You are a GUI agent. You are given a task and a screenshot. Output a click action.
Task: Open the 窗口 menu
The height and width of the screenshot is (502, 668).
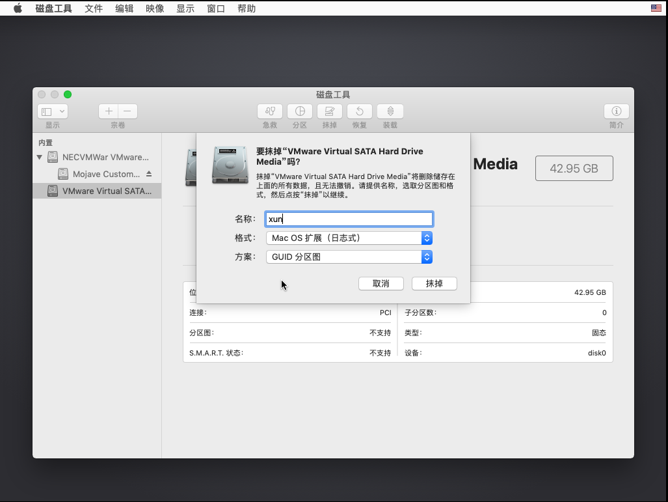click(x=216, y=9)
